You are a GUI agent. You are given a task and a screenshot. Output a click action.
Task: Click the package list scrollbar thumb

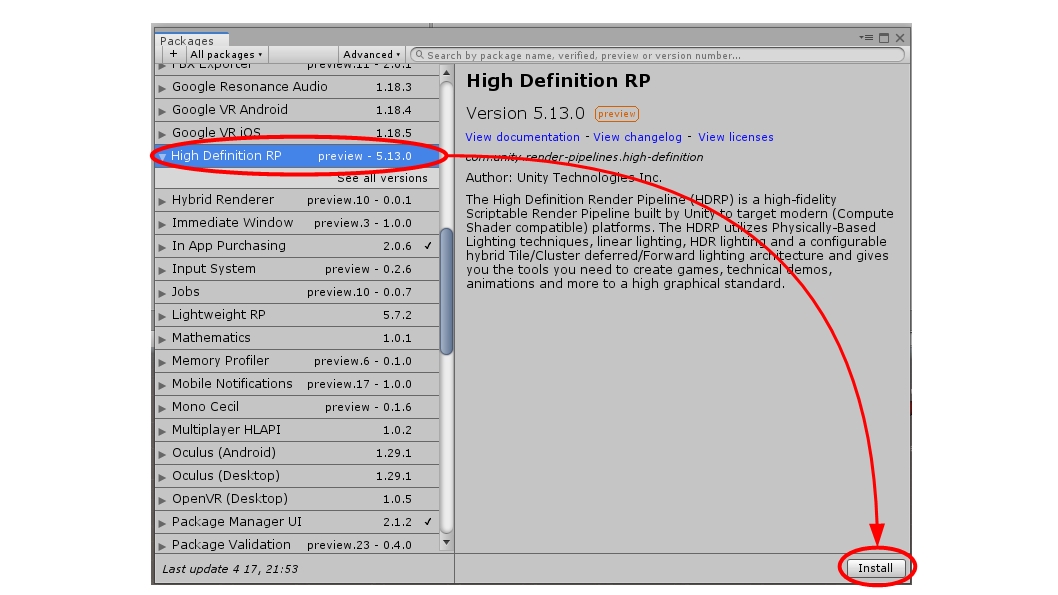pos(446,291)
